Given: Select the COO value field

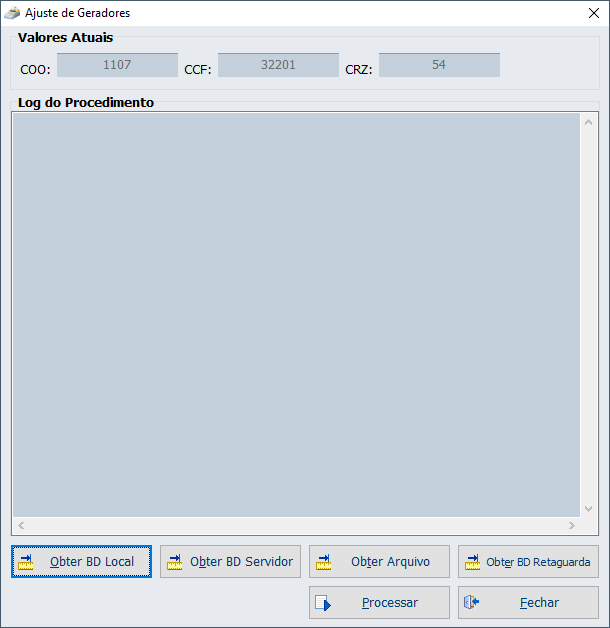Looking at the screenshot, I should 117,65.
